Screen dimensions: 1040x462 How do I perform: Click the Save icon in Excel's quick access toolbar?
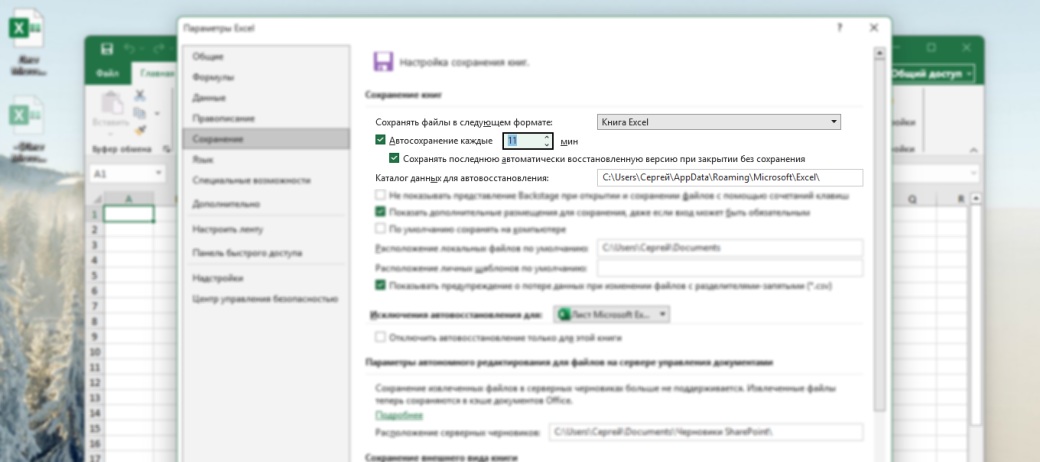pyautogui.click(x=107, y=48)
